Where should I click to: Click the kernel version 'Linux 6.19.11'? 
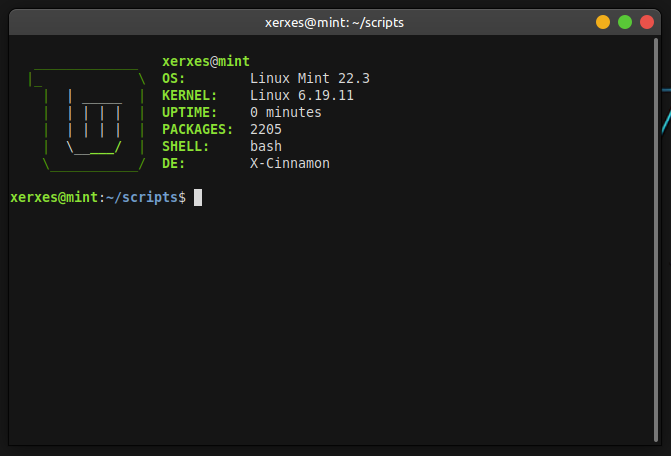pos(302,96)
